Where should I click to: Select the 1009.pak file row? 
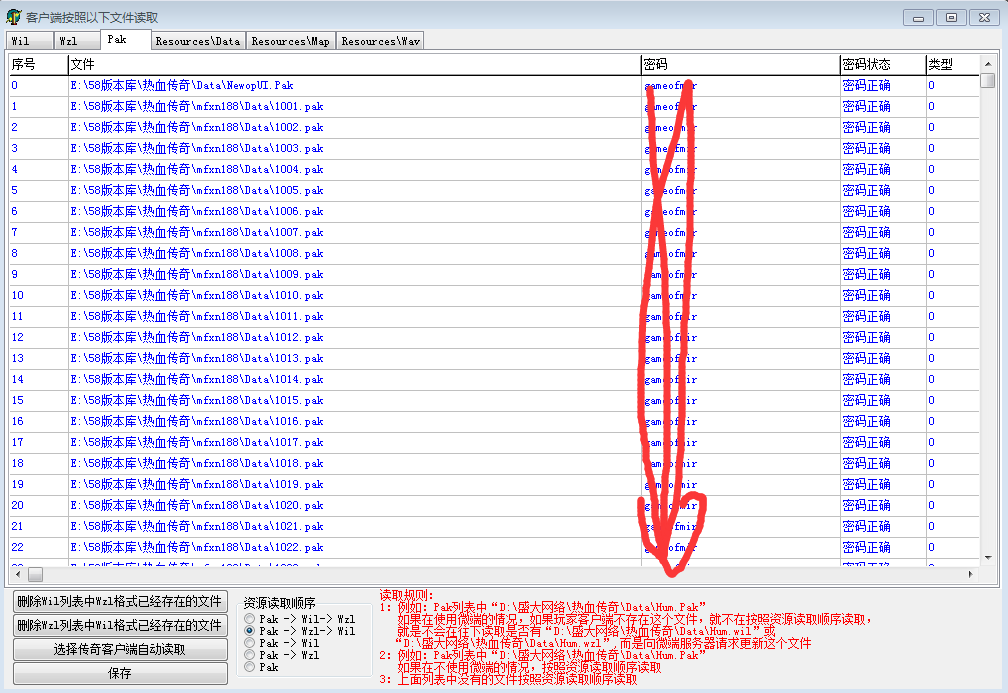(494, 274)
